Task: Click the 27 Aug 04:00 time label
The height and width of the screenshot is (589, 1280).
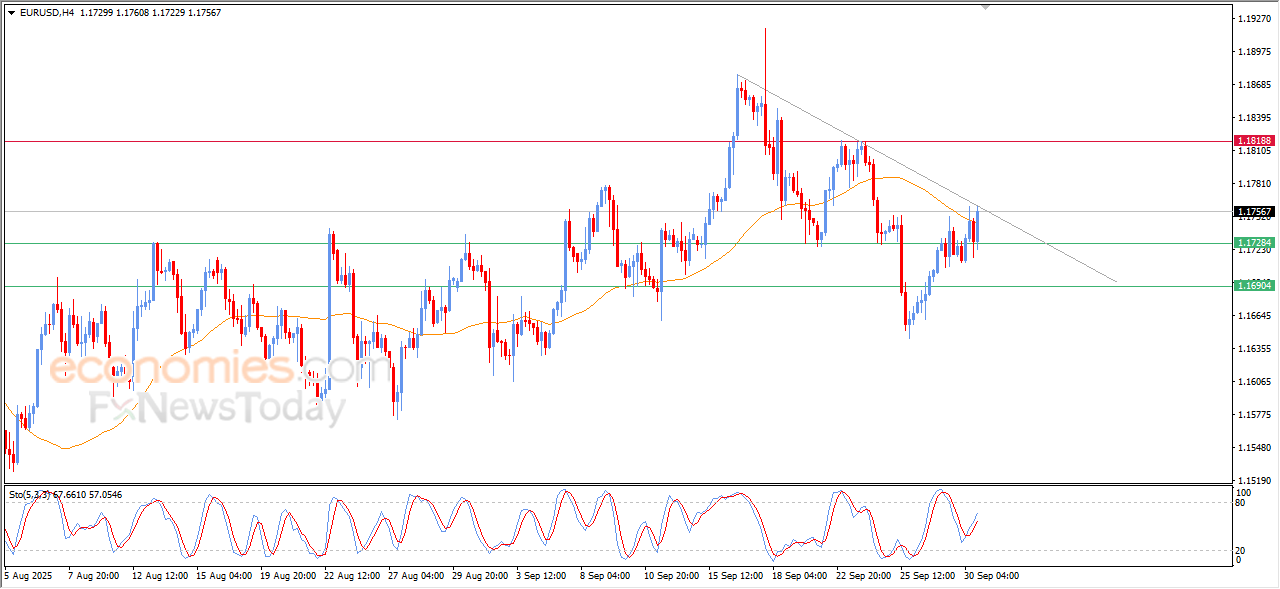Action: click(417, 576)
